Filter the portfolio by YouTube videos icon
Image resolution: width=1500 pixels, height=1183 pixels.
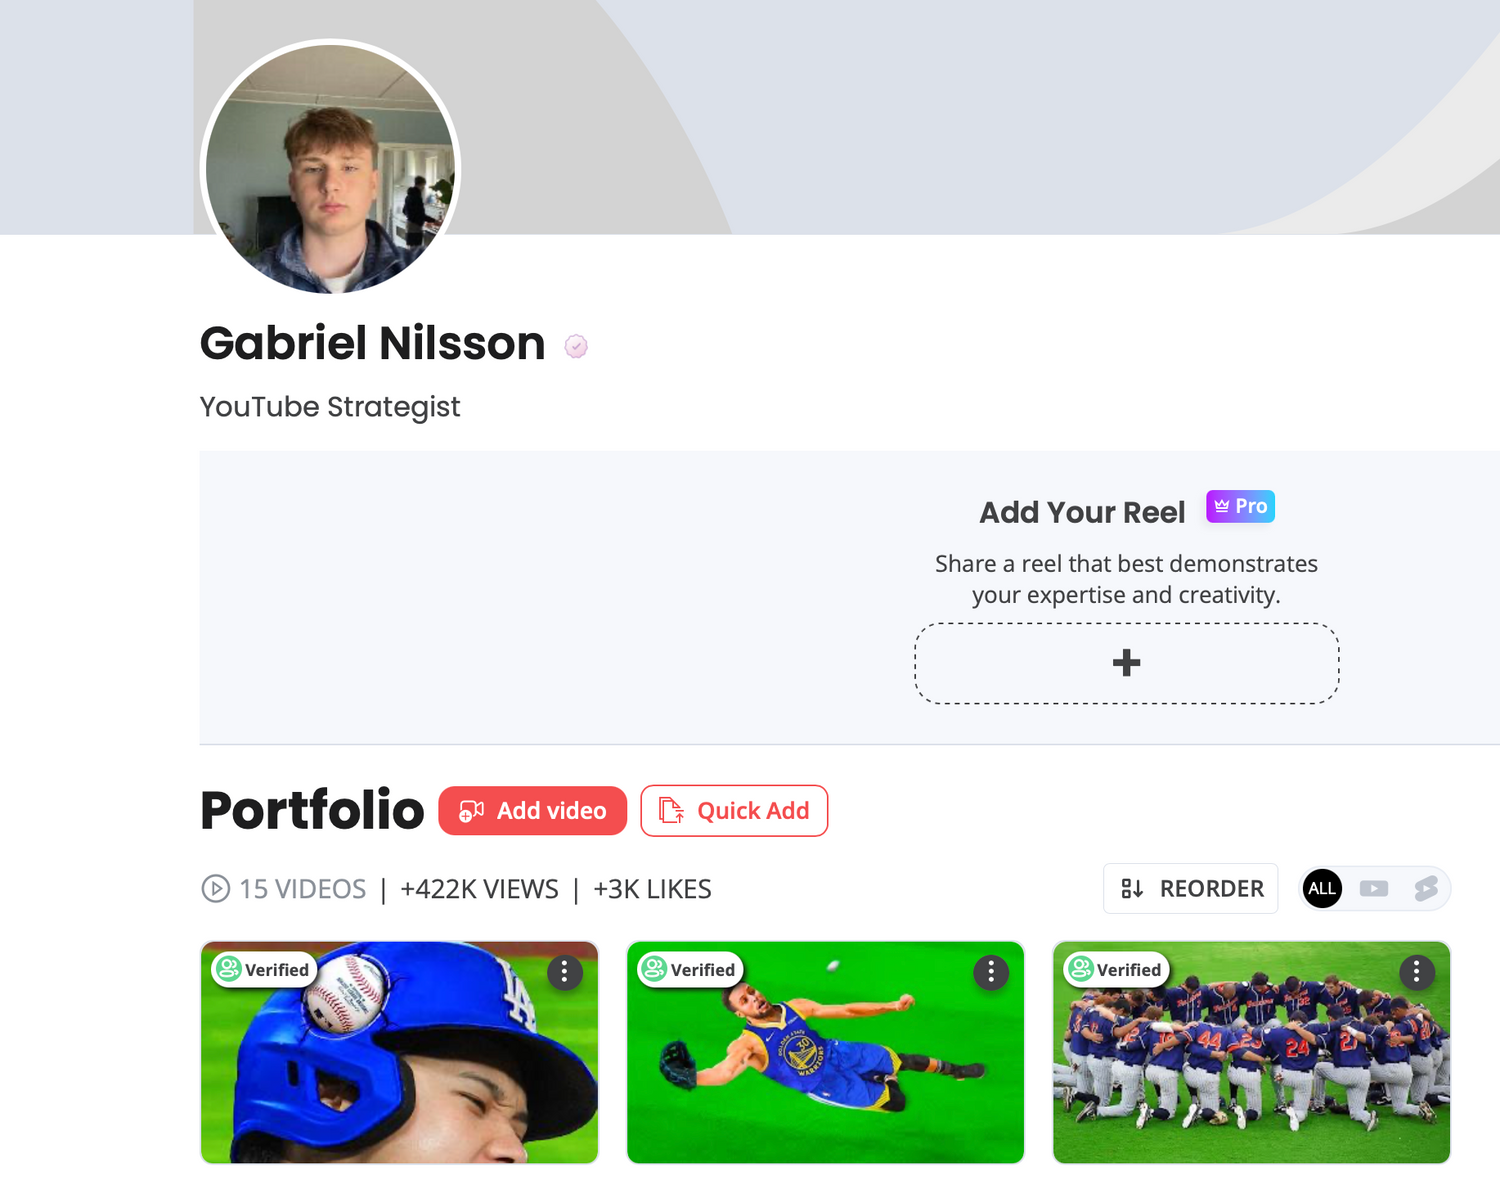tap(1374, 888)
